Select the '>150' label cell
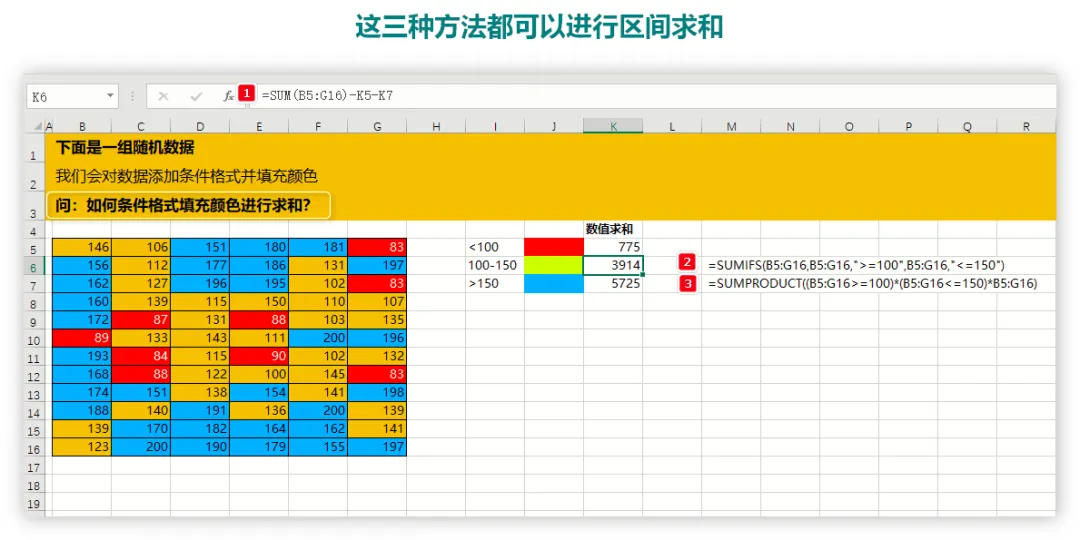The width and height of the screenshot is (1080, 540). (495, 283)
